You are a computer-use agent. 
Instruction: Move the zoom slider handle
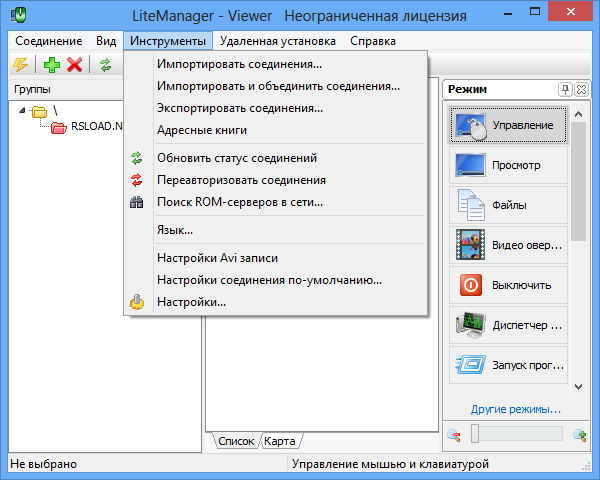pyautogui.click(x=475, y=434)
